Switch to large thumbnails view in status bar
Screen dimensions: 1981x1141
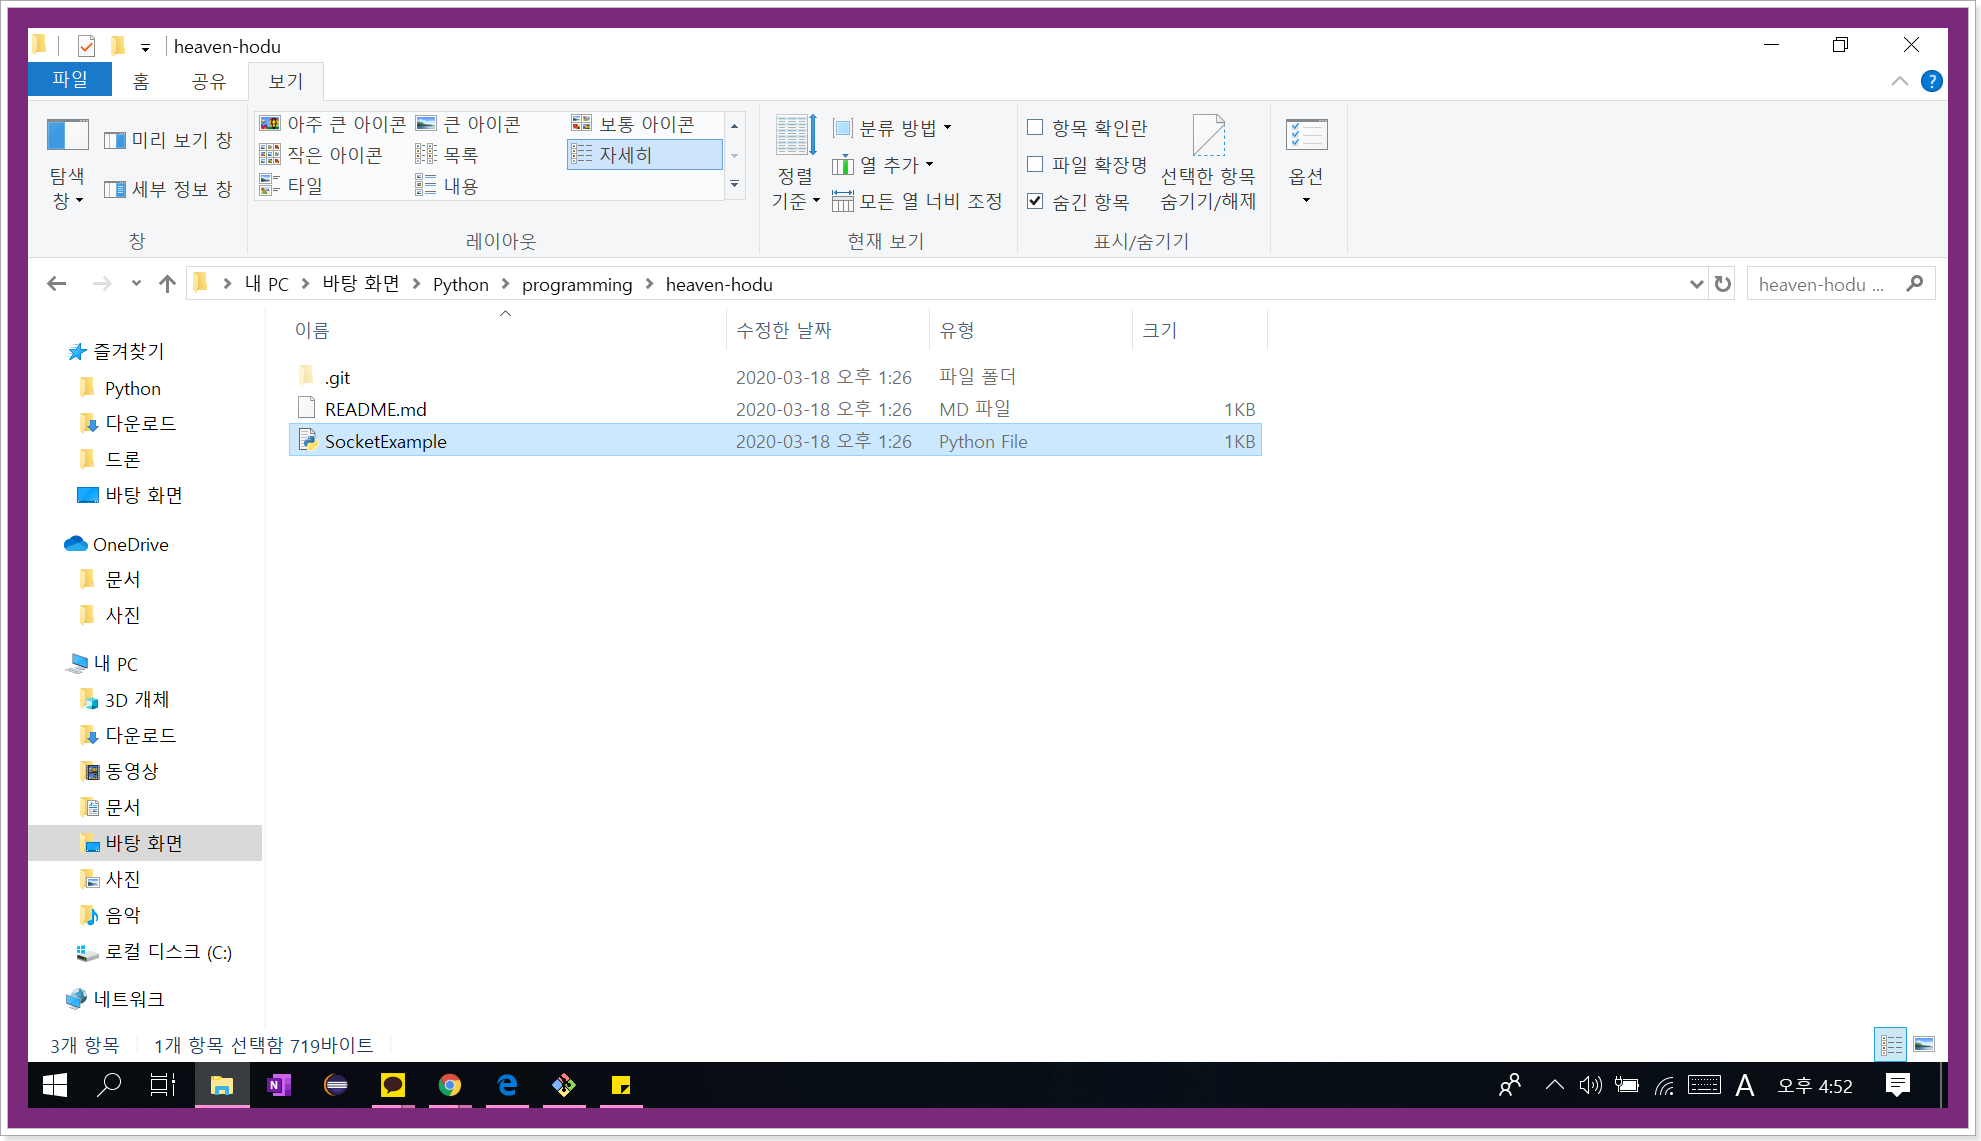[x=1924, y=1045]
